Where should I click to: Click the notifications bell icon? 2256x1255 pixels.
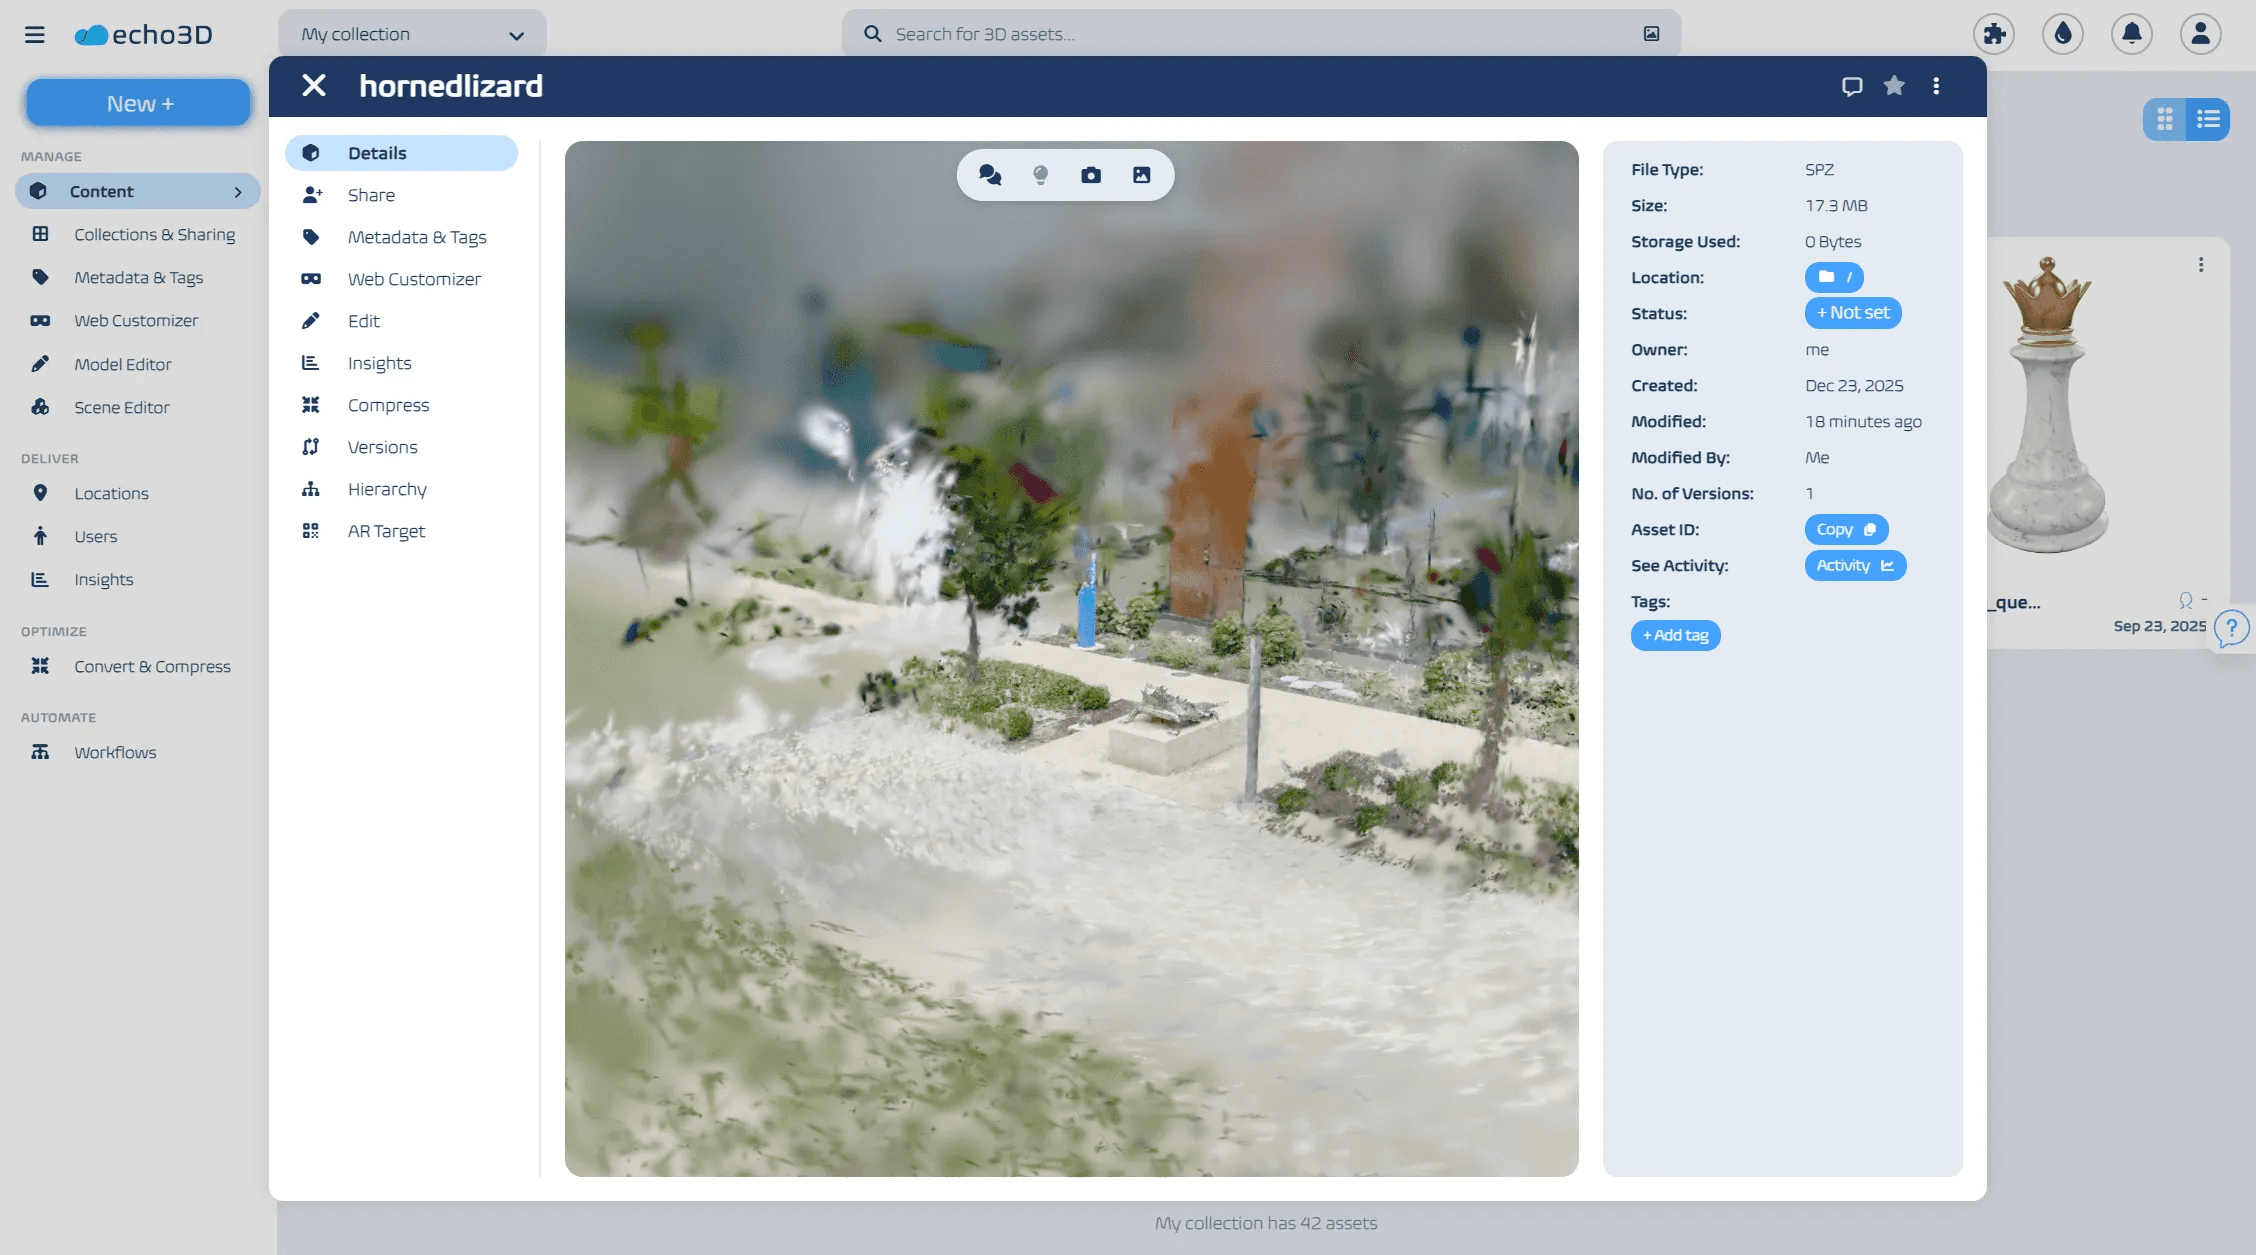coord(2131,34)
